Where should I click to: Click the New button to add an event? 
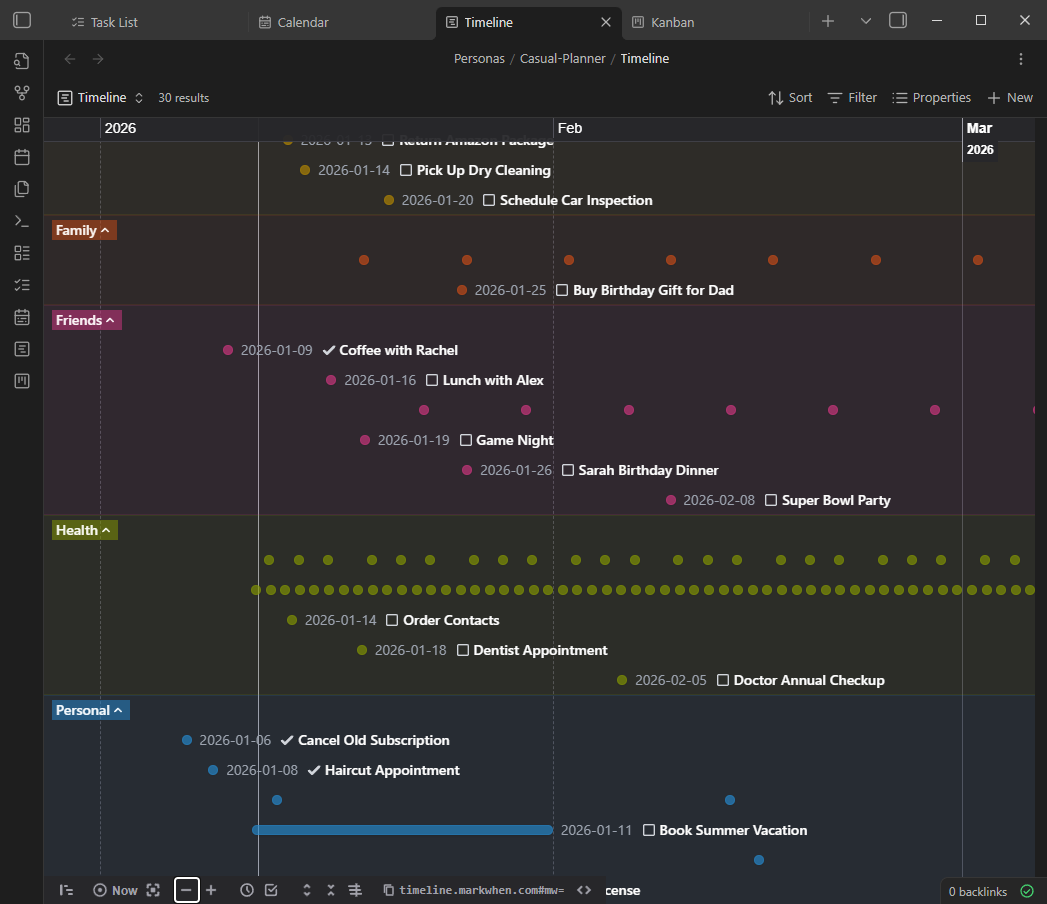tap(1010, 97)
